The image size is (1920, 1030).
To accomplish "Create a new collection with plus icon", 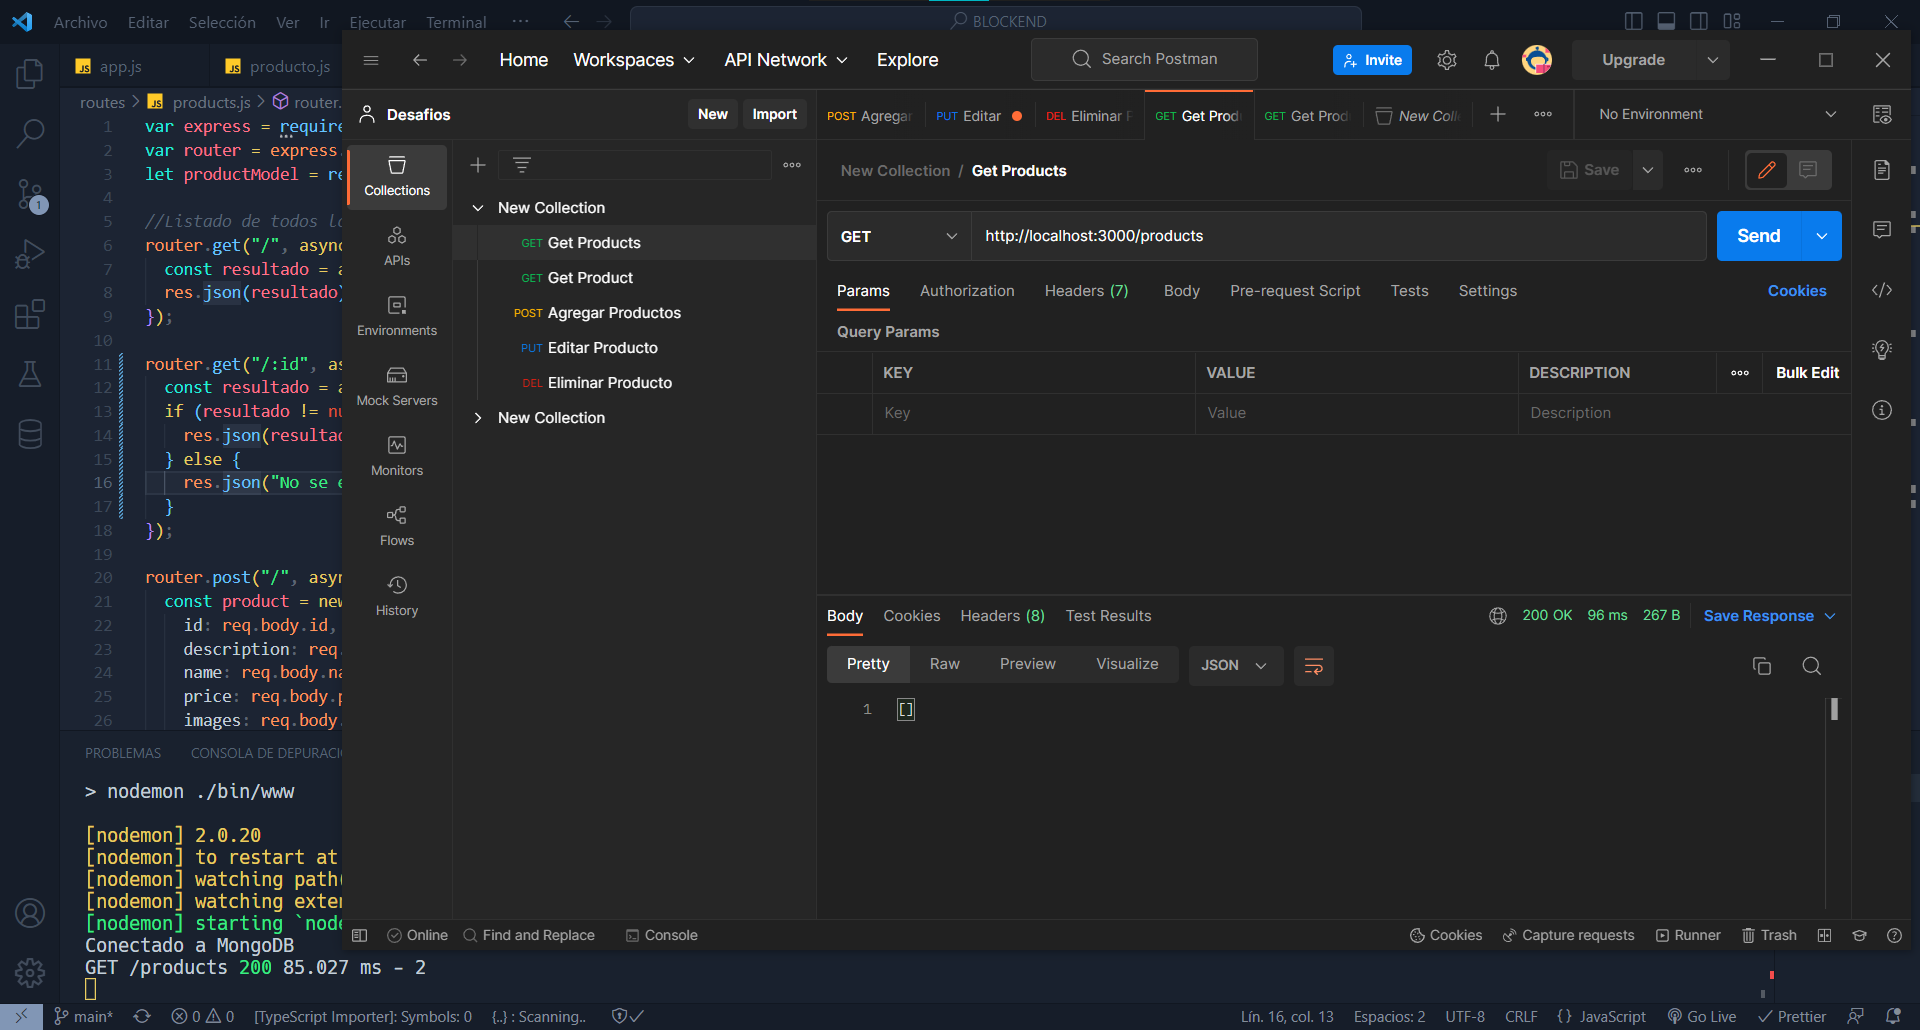I will 478,165.
